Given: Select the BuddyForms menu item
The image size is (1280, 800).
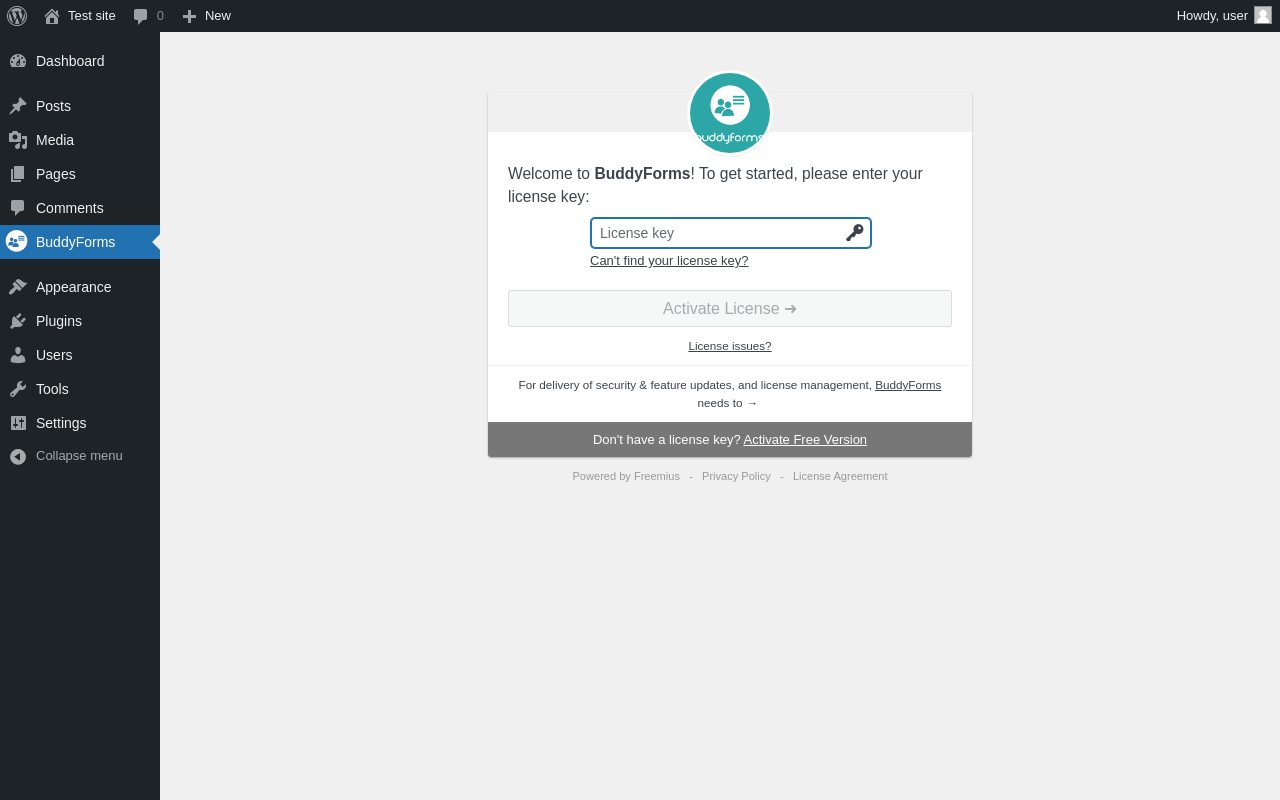Looking at the screenshot, I should pyautogui.click(x=80, y=242).
